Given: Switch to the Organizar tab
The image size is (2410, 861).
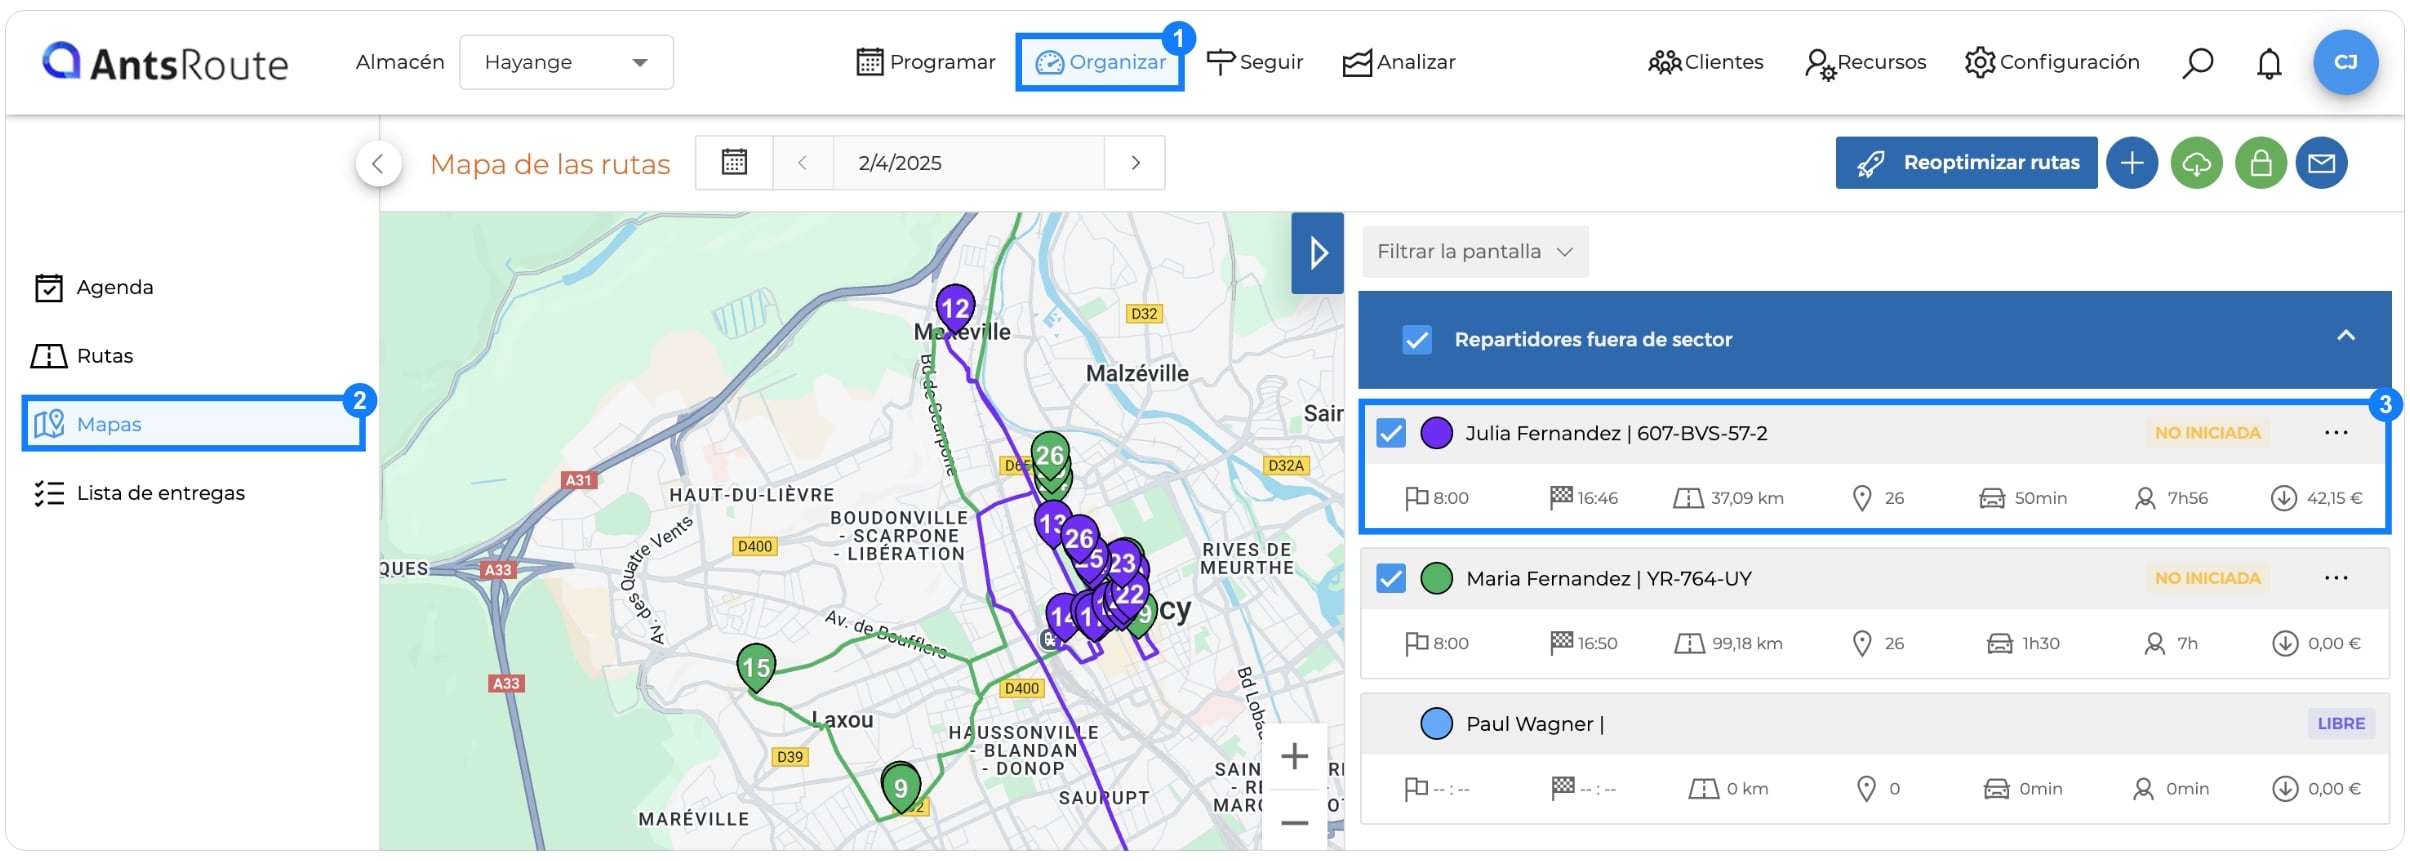Looking at the screenshot, I should pyautogui.click(x=1100, y=62).
